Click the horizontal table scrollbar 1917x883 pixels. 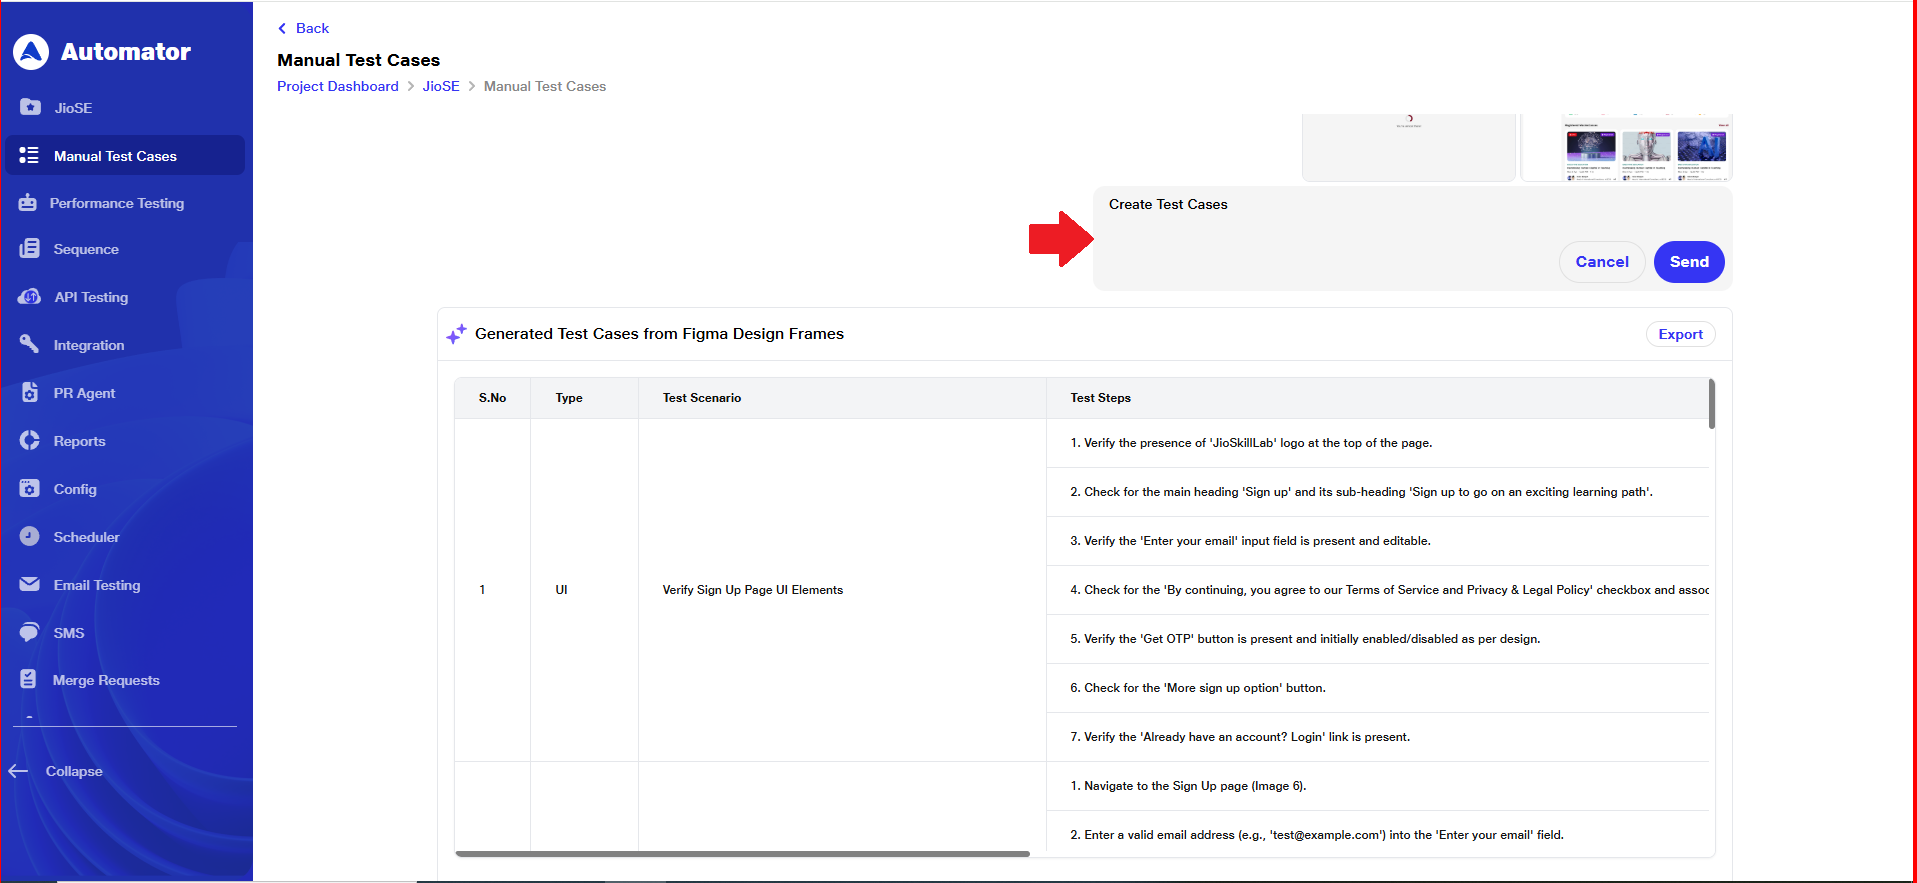[742, 854]
